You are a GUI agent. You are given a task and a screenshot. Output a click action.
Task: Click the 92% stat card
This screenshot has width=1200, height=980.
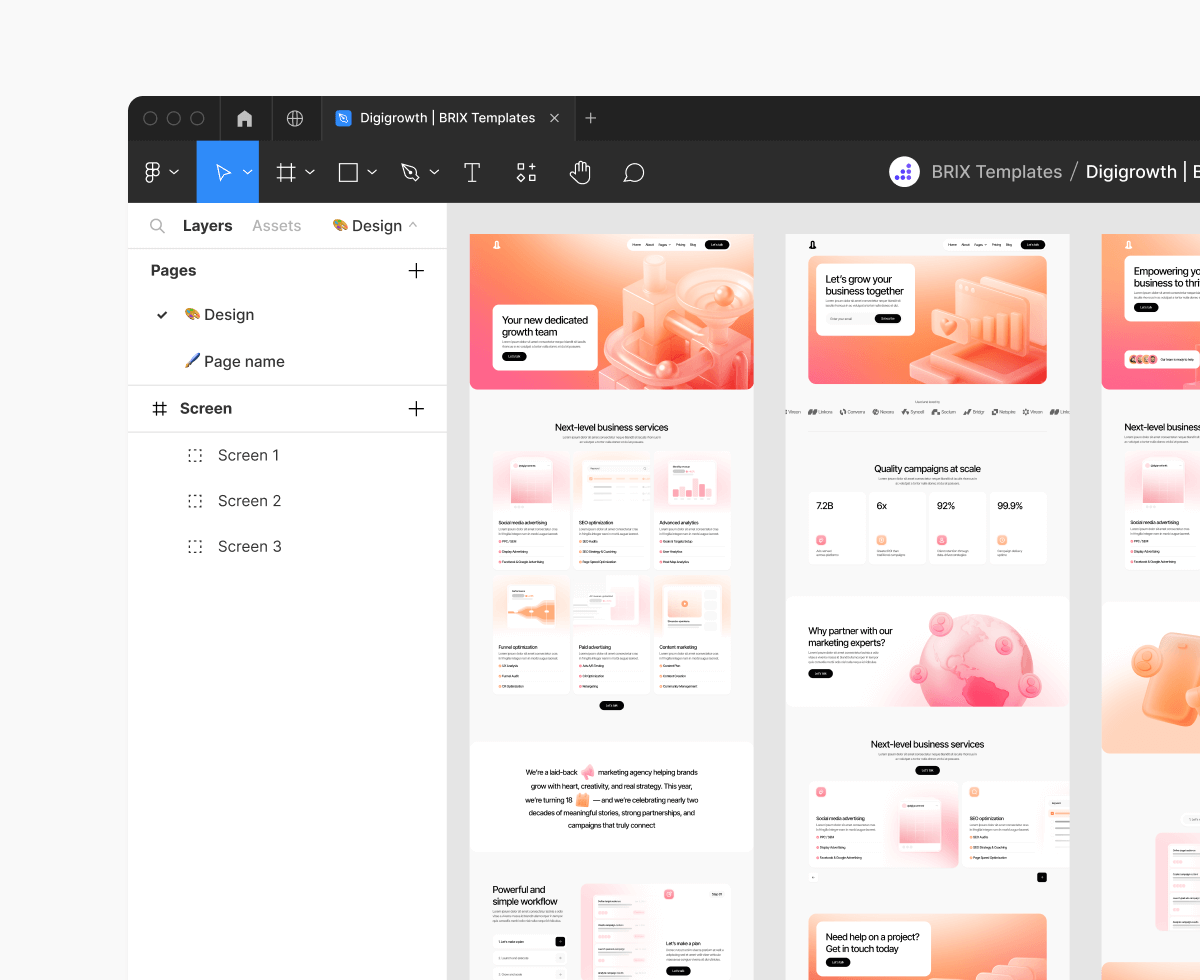958,528
